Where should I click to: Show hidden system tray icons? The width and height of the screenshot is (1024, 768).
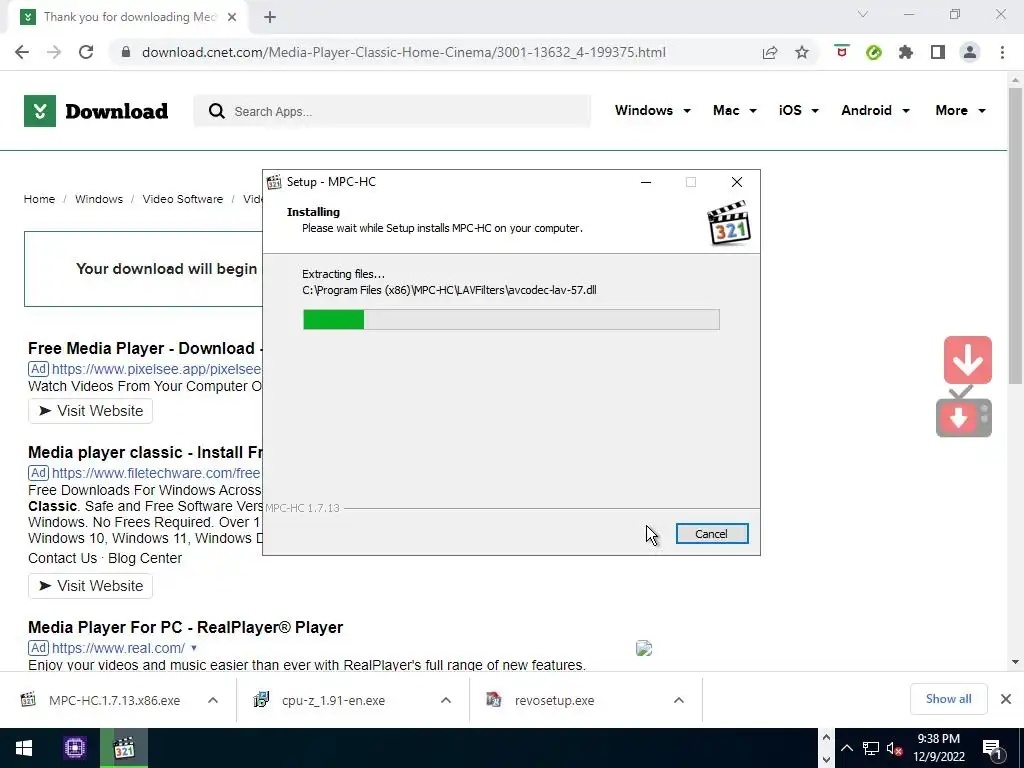[847, 748]
